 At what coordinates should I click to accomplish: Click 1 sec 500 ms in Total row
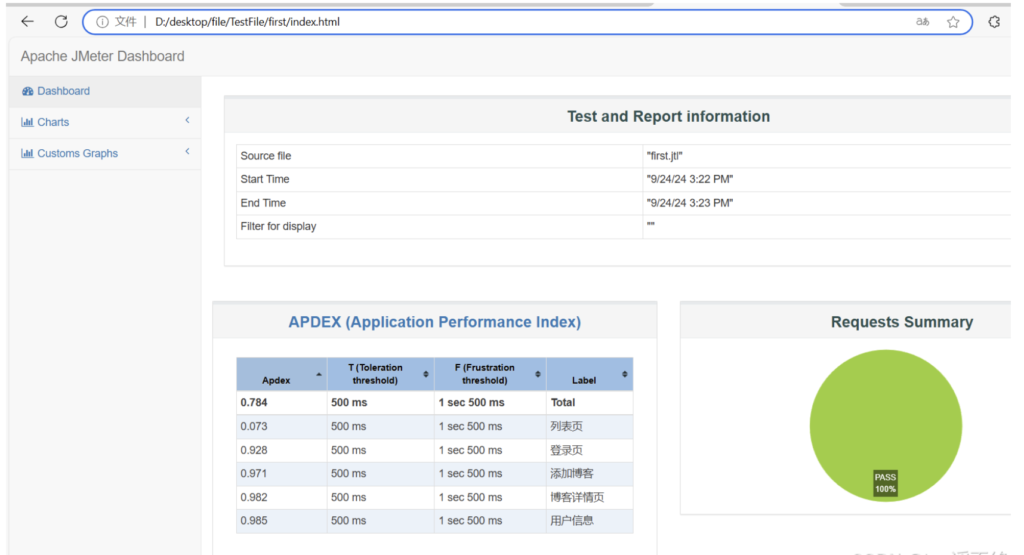pyautogui.click(x=471, y=403)
